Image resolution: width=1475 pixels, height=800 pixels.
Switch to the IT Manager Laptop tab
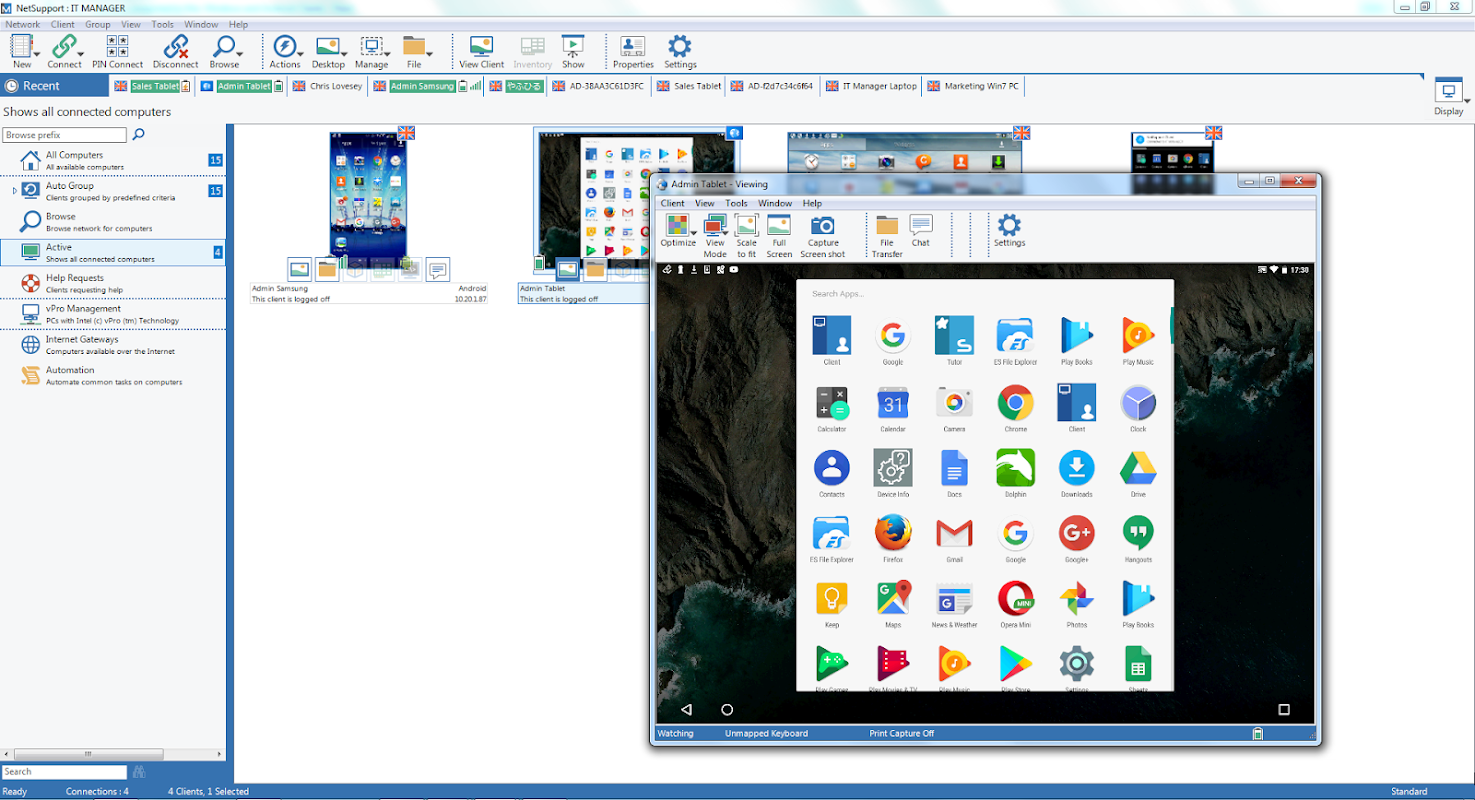tap(870, 86)
